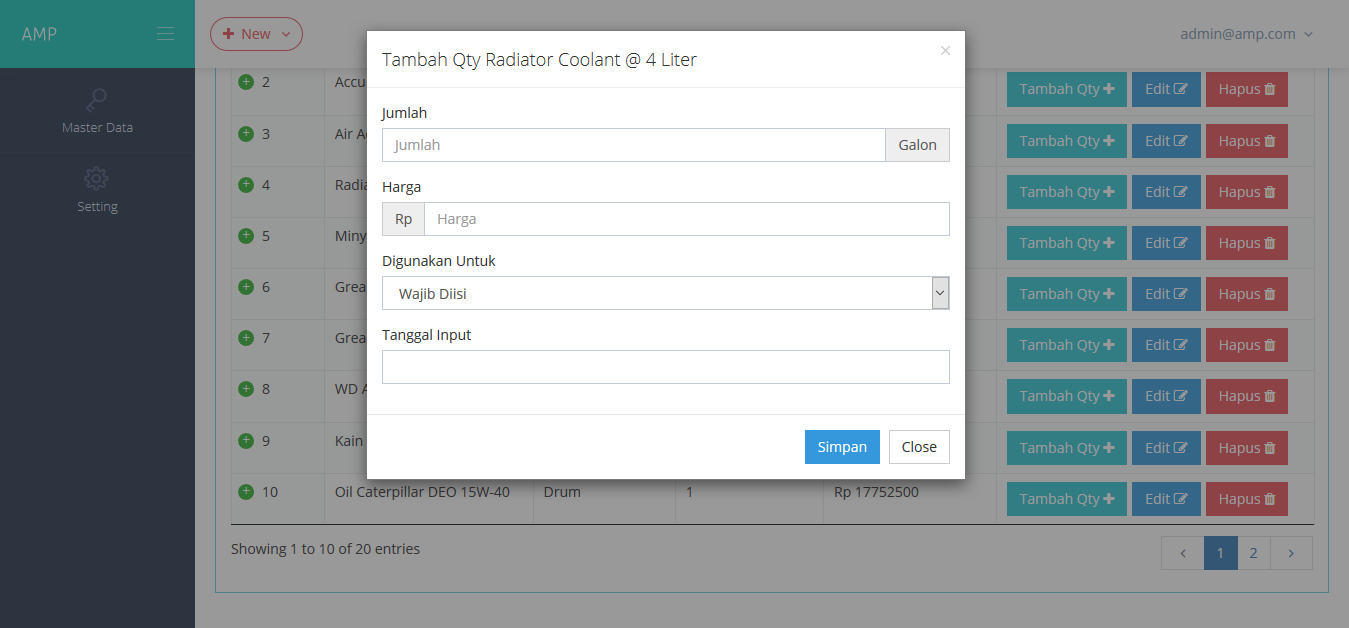Expand row 2 with green plus icon
Image resolution: width=1349 pixels, height=628 pixels.
pyautogui.click(x=246, y=82)
